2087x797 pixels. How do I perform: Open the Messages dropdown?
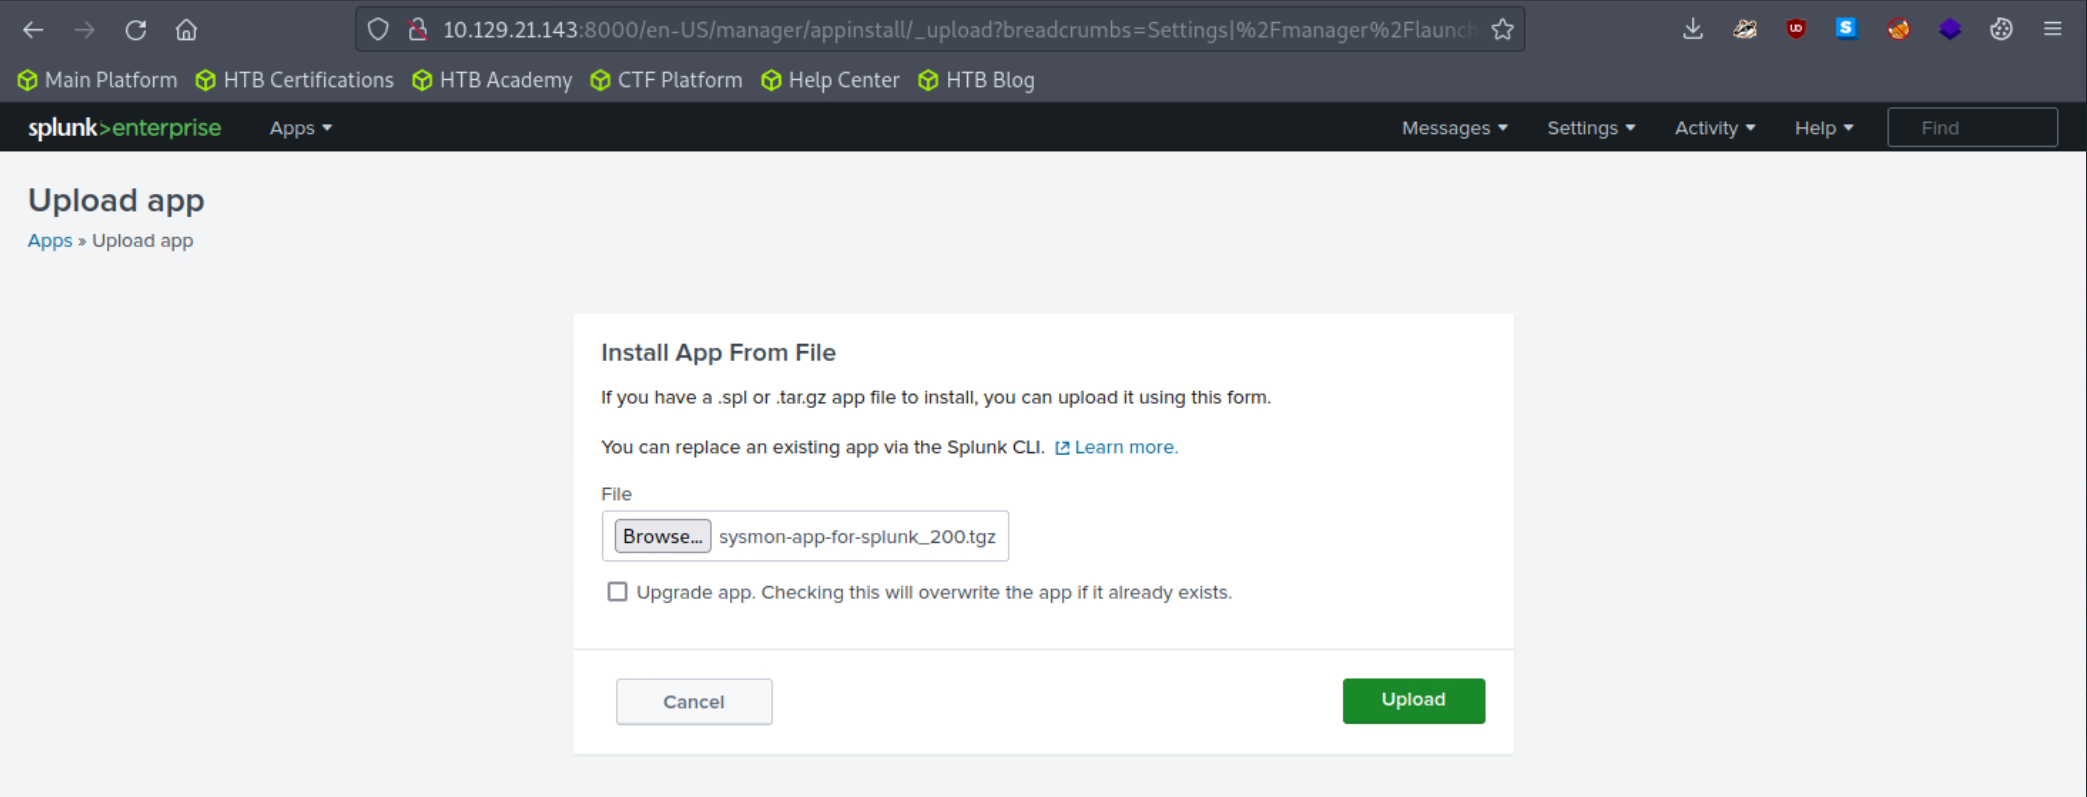click(x=1454, y=128)
